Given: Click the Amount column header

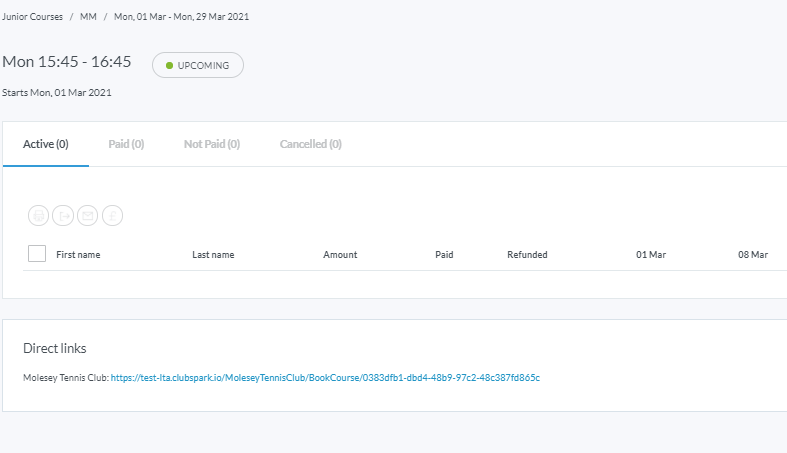Looking at the screenshot, I should [x=340, y=255].
